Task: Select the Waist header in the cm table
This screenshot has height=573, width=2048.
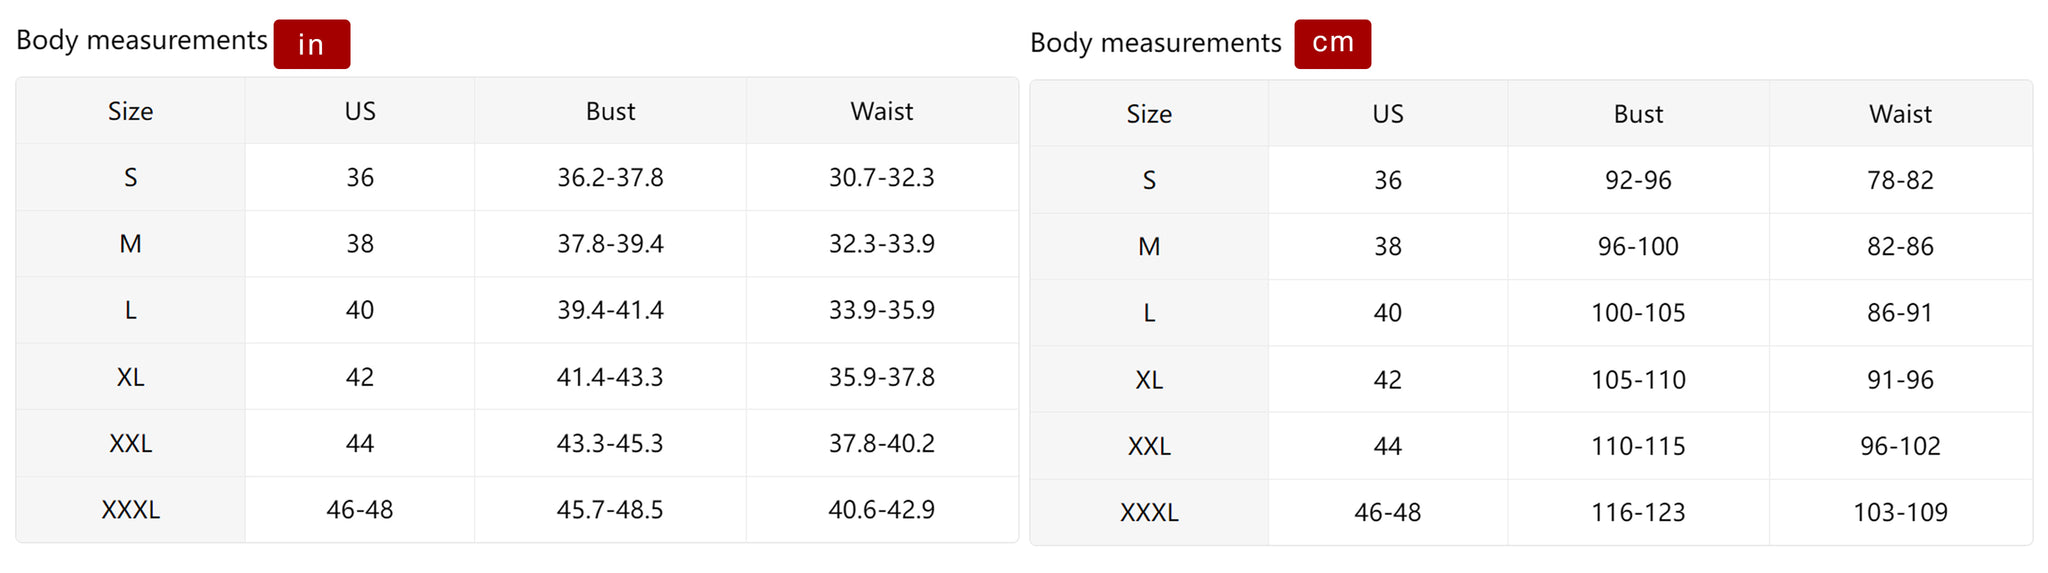Action: click(x=1900, y=114)
